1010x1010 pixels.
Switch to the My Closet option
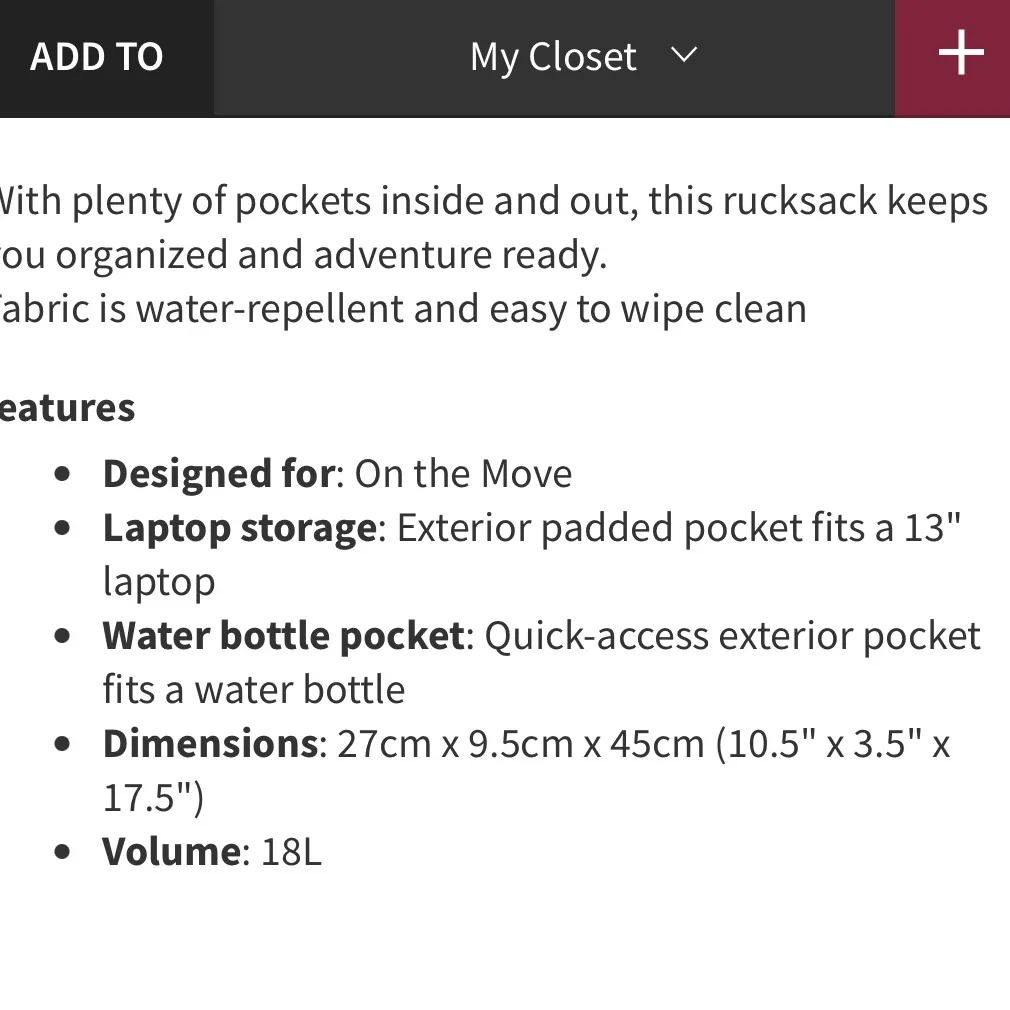pos(553,57)
